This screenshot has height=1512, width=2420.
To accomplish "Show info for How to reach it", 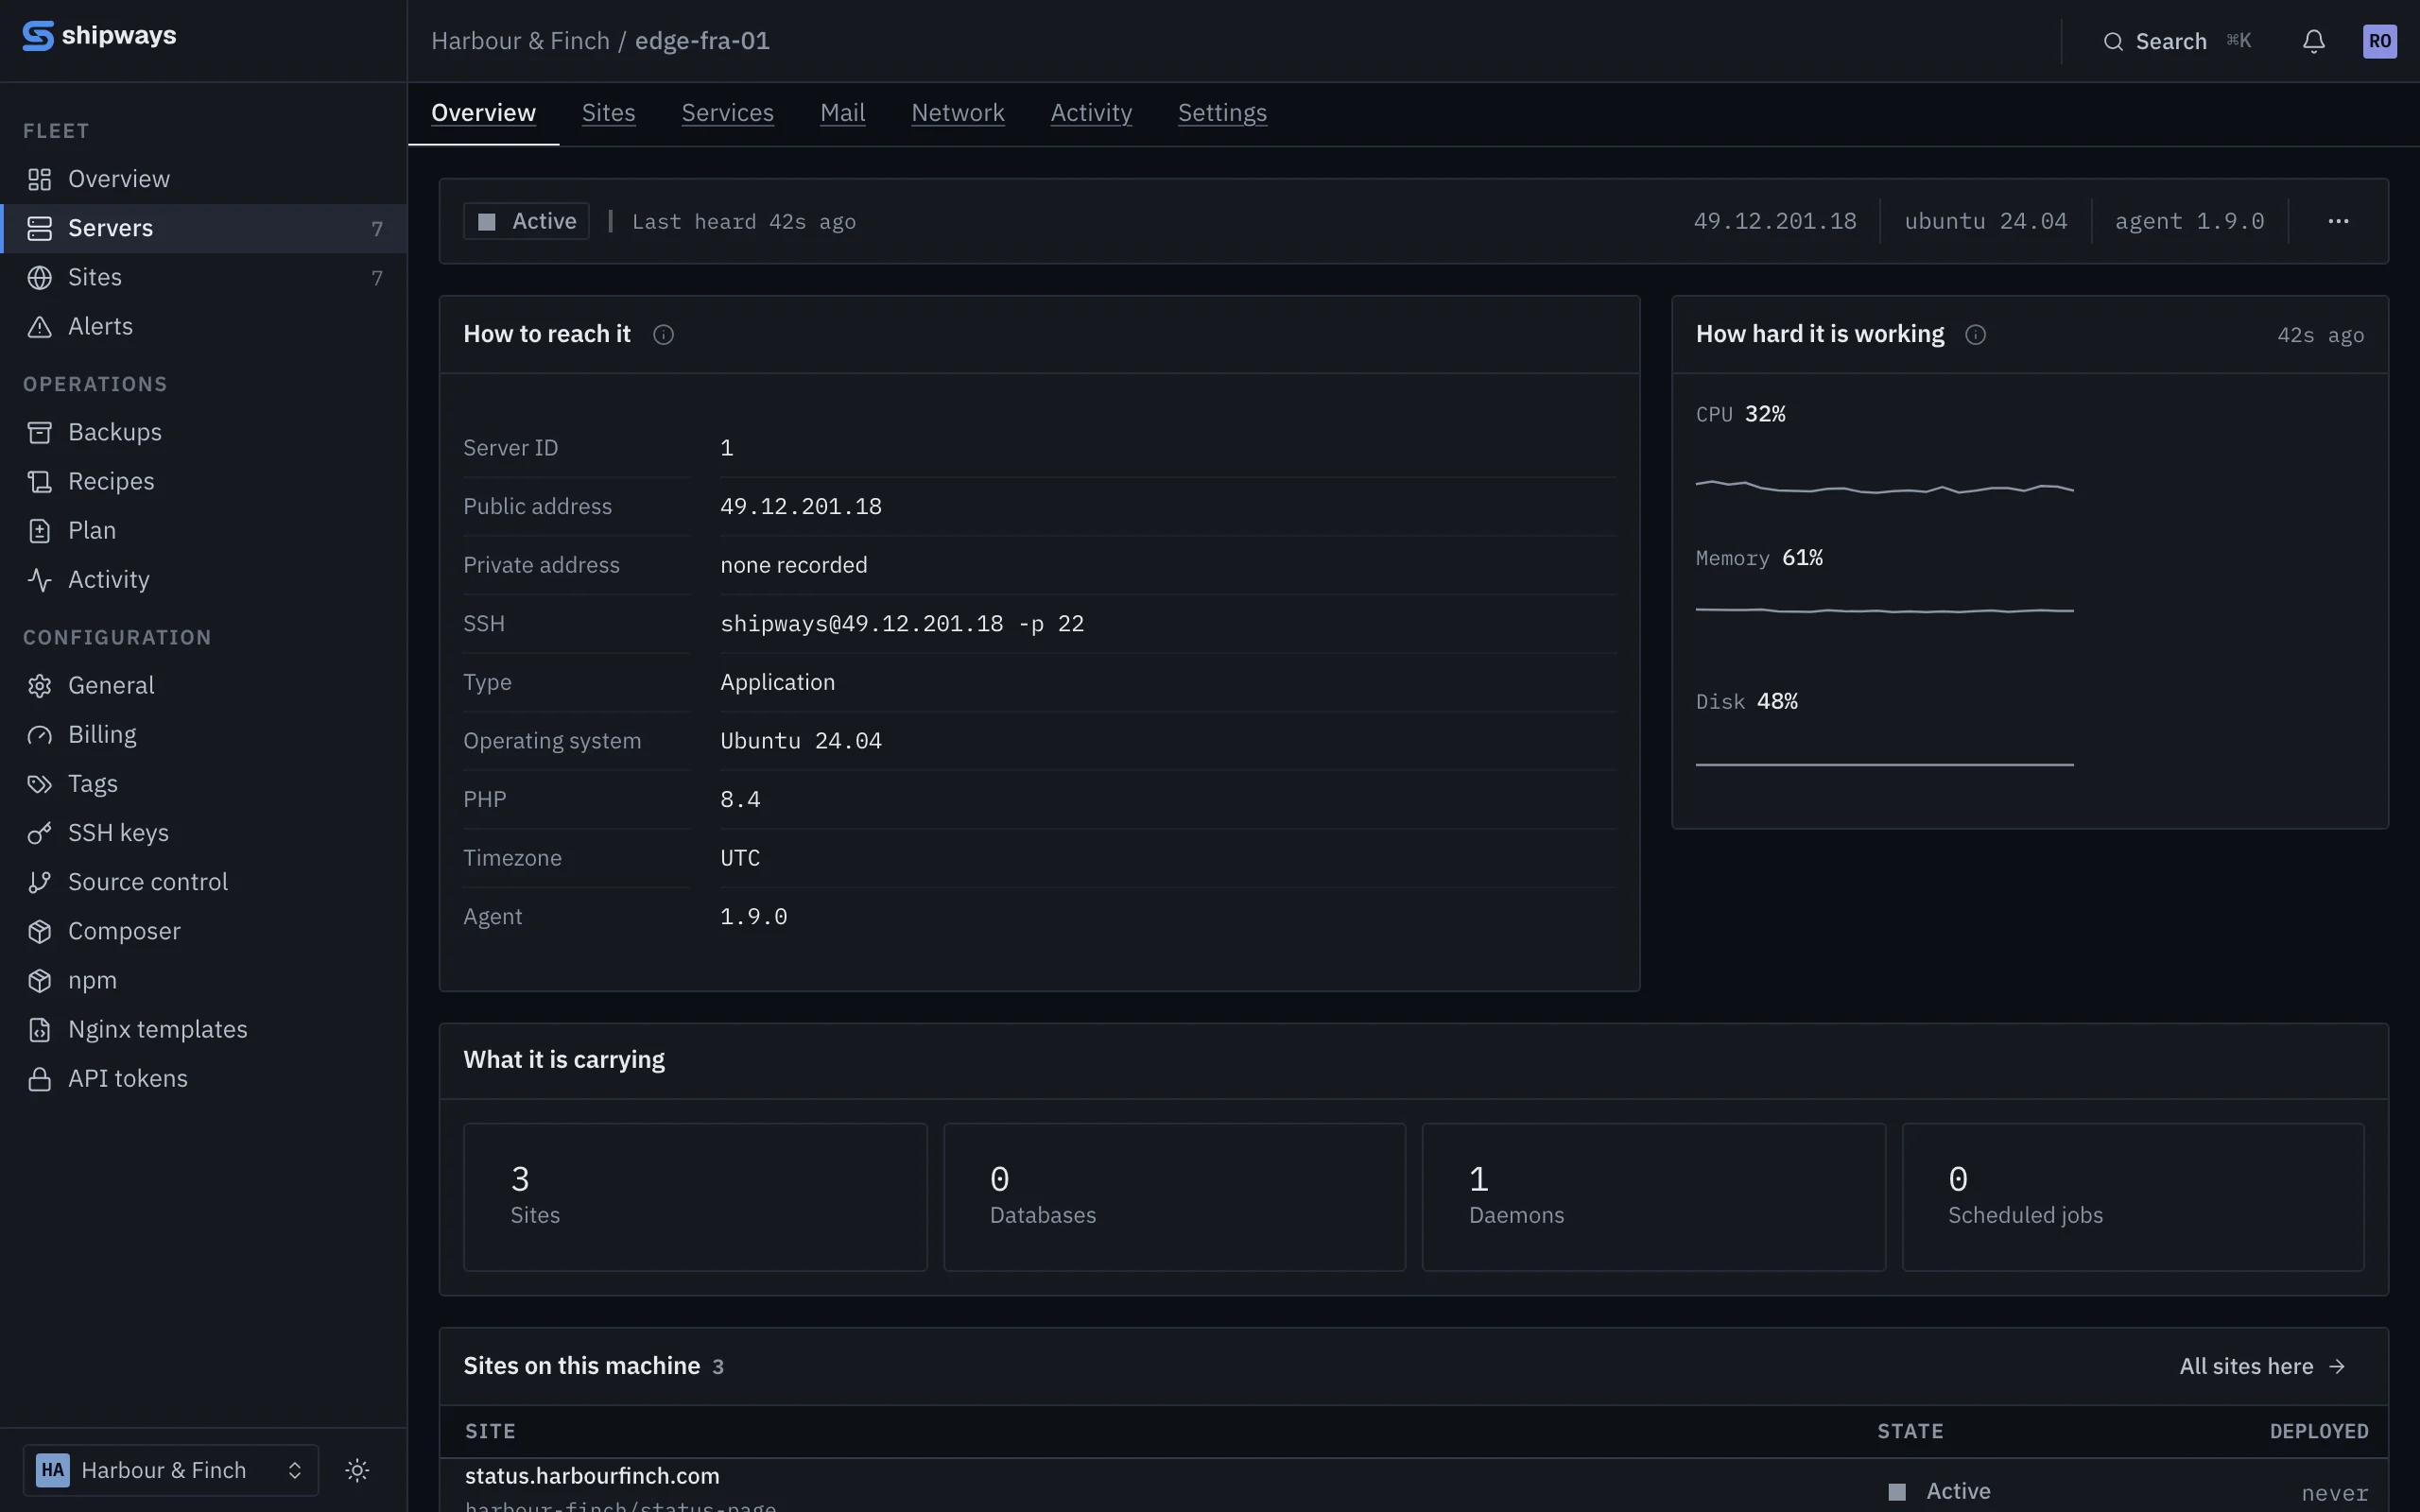I will pos(663,335).
